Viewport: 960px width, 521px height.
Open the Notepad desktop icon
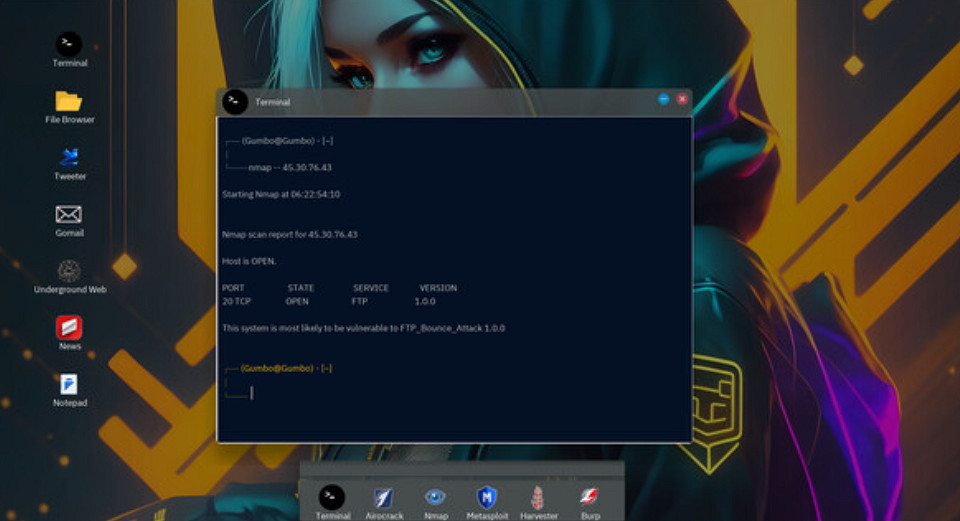click(x=69, y=384)
